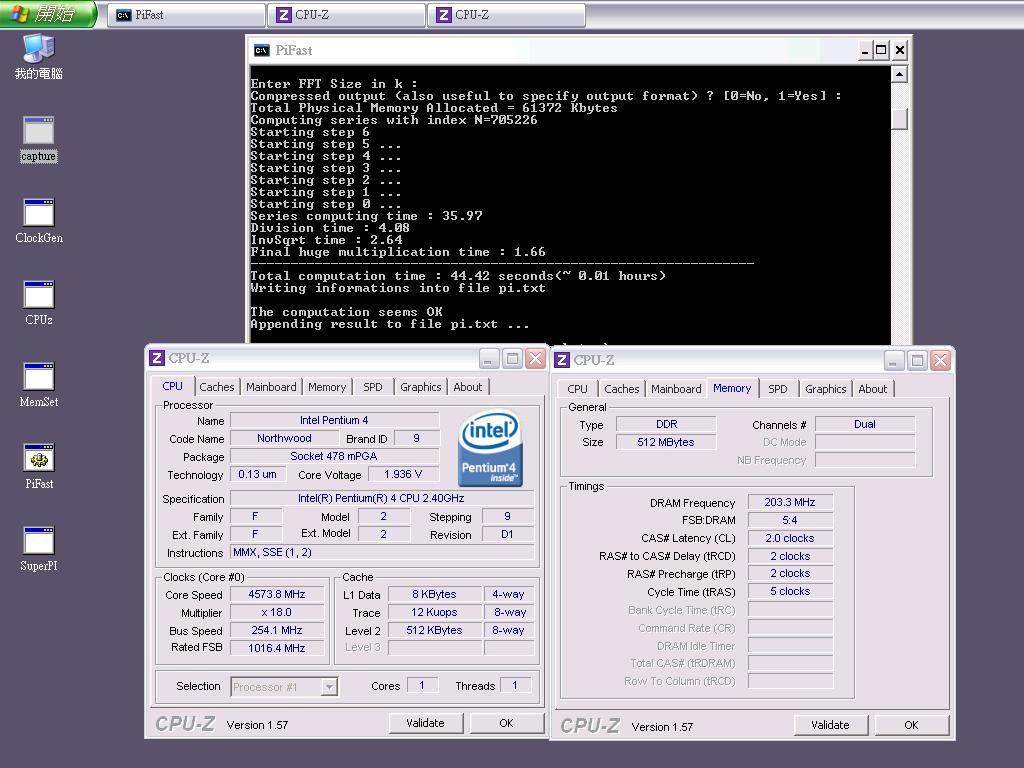Click the Intel Pentium 4 logo
Viewport: 1024px width, 768px height.
(490, 448)
